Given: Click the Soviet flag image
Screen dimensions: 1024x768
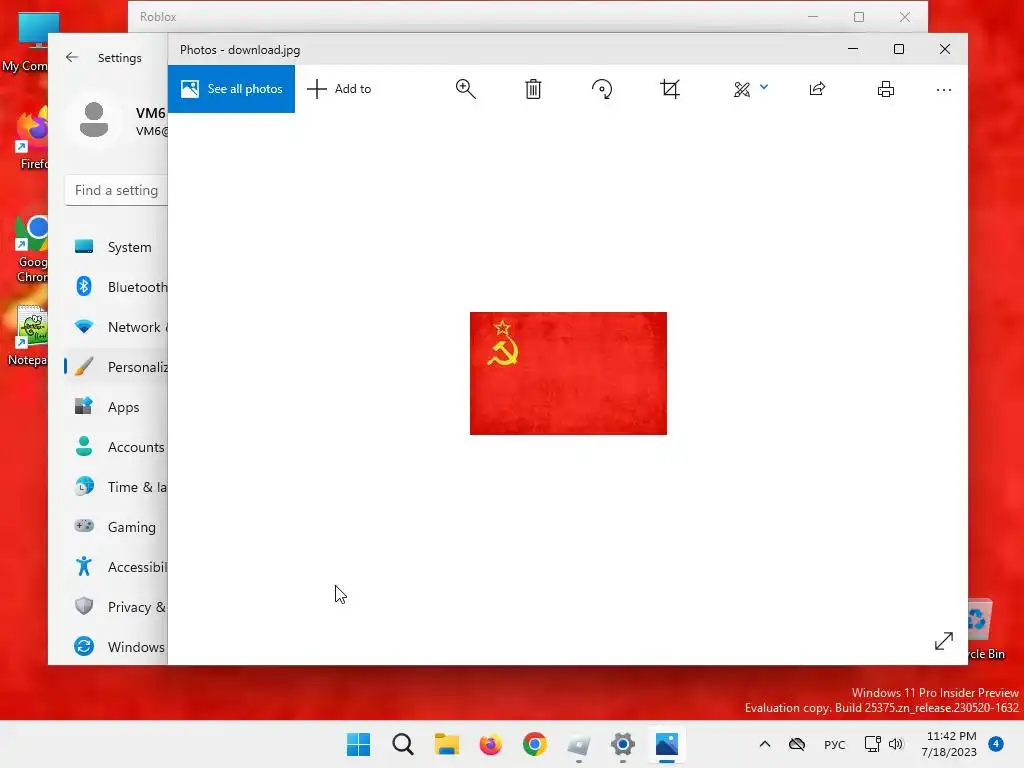Looking at the screenshot, I should [x=568, y=373].
